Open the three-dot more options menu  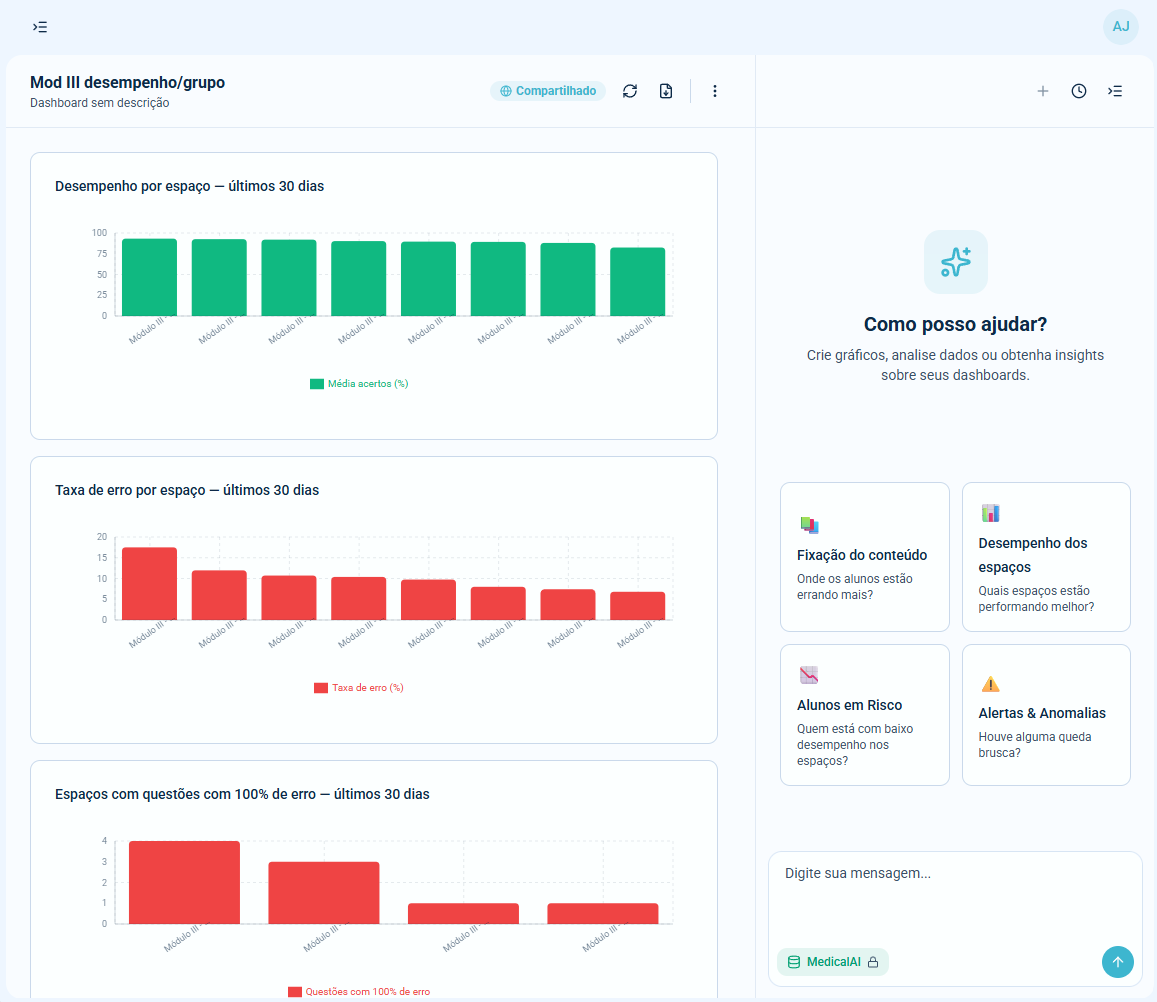[714, 91]
